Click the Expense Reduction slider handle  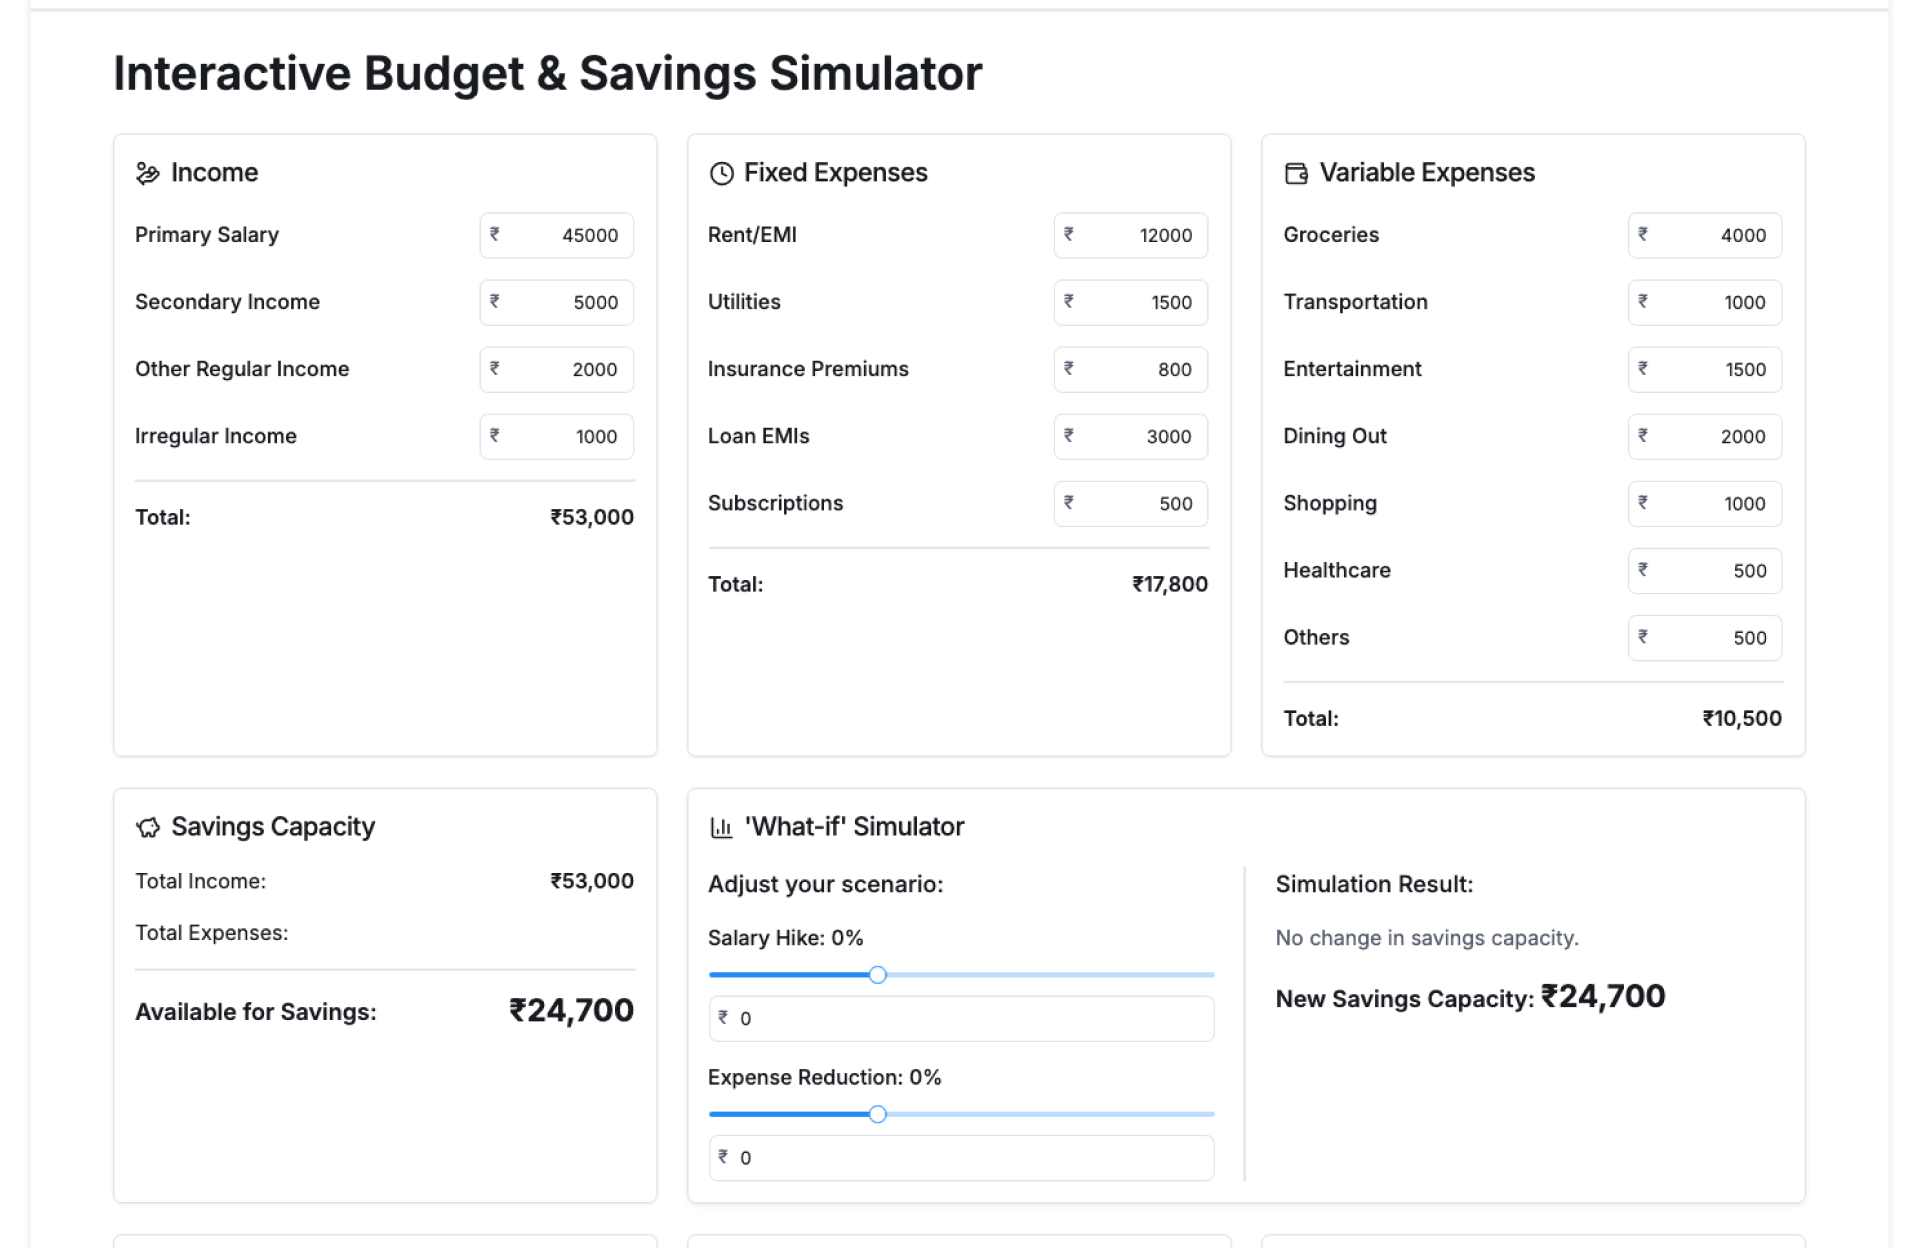[x=877, y=1114]
